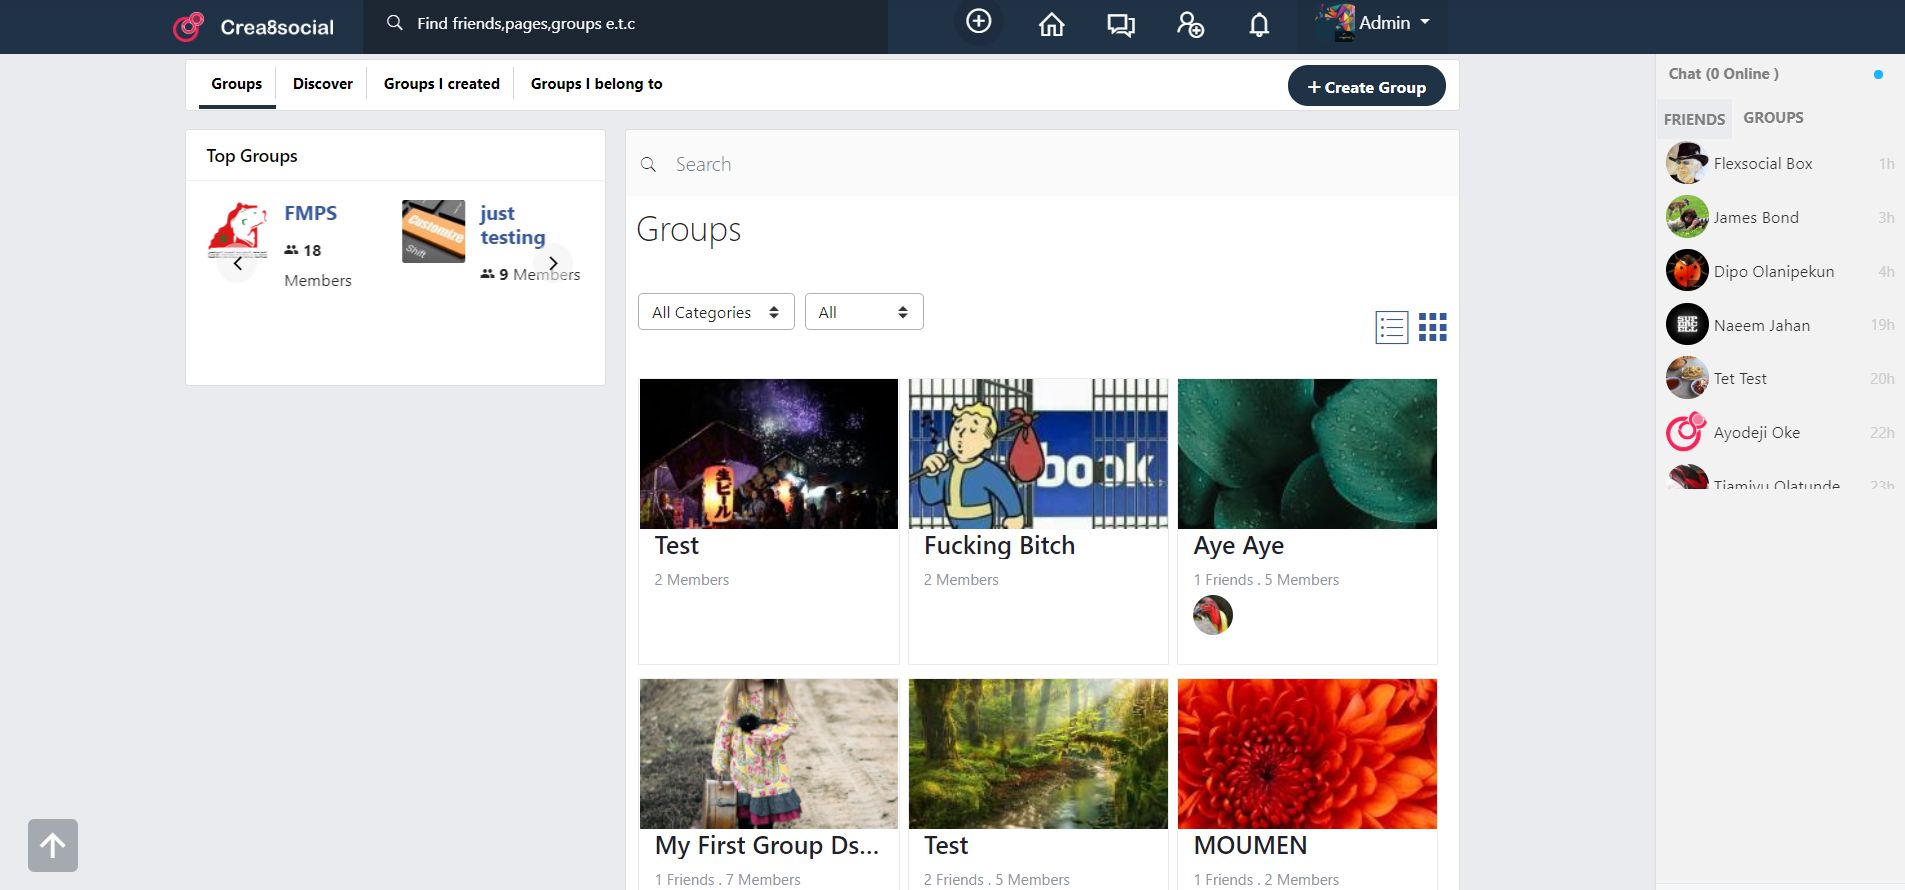Open James Bond chat avatar

click(1687, 217)
